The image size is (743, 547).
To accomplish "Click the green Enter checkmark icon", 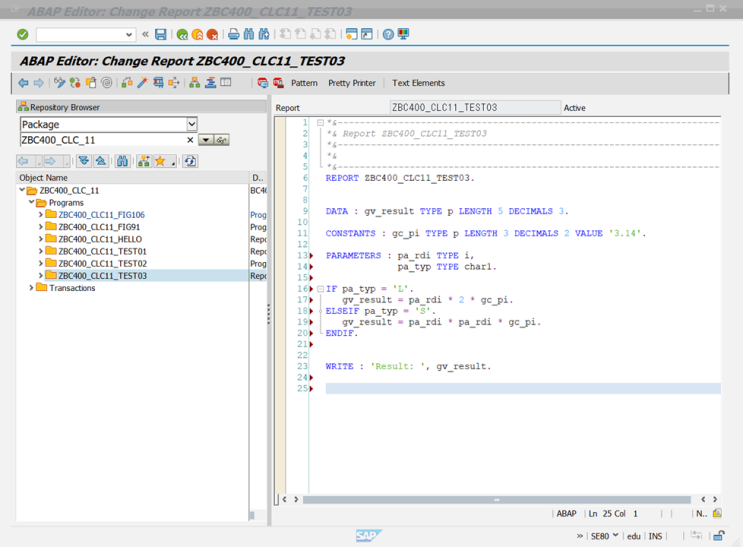I will click(22, 34).
